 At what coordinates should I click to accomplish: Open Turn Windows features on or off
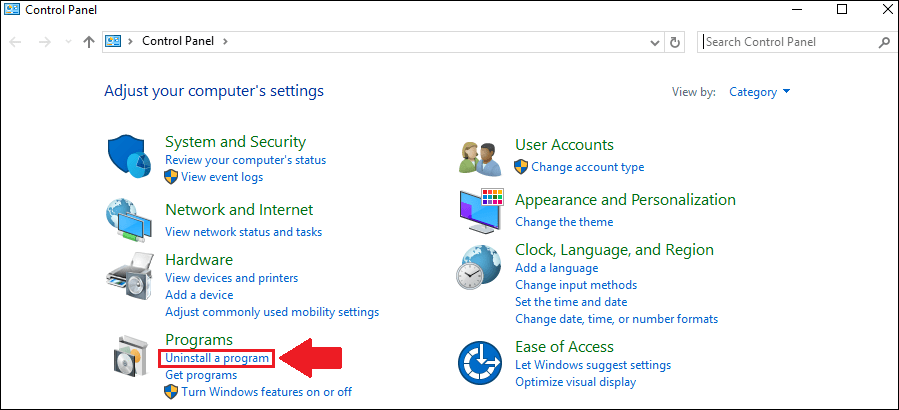click(x=267, y=392)
